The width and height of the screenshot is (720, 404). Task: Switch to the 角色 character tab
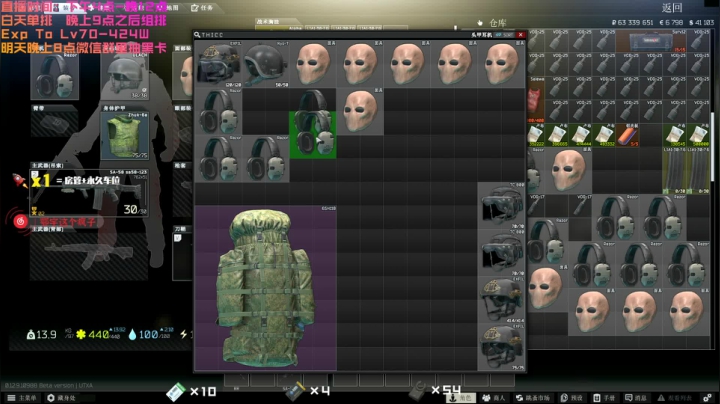click(x=461, y=398)
